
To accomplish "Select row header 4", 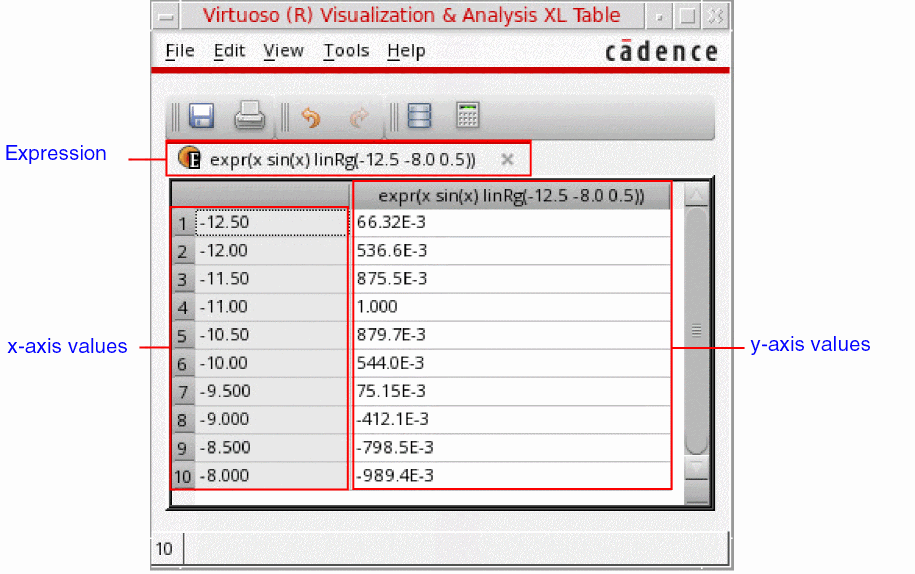I will (183, 307).
